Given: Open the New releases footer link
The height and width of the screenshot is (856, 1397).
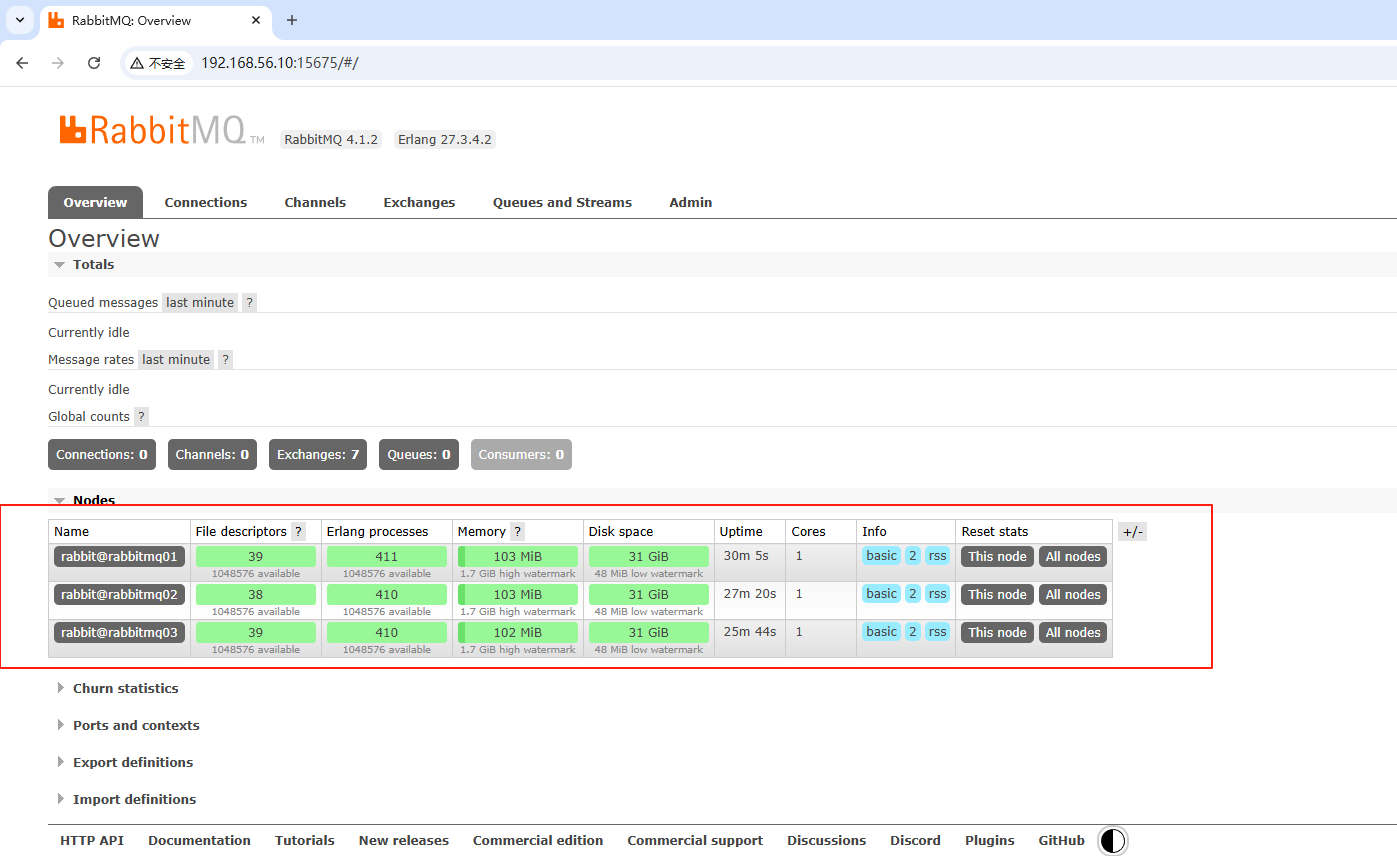Looking at the screenshot, I should point(404,841).
